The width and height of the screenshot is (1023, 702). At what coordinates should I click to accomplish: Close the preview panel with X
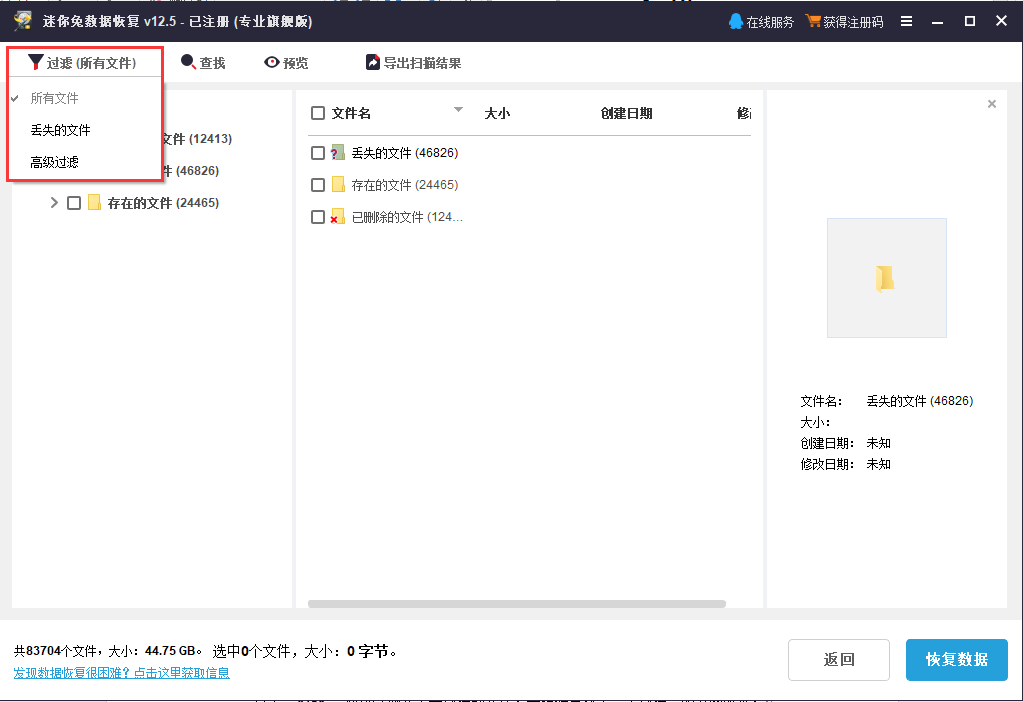[x=992, y=104]
